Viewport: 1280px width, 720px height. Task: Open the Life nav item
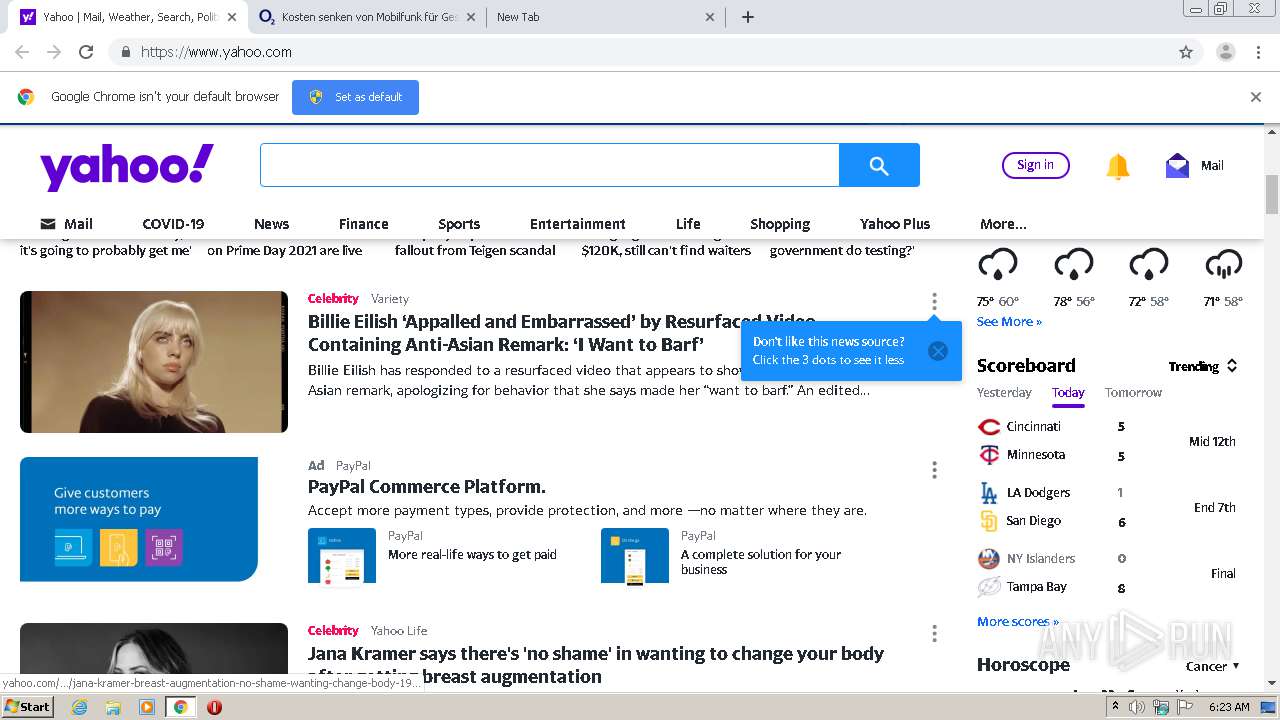688,224
